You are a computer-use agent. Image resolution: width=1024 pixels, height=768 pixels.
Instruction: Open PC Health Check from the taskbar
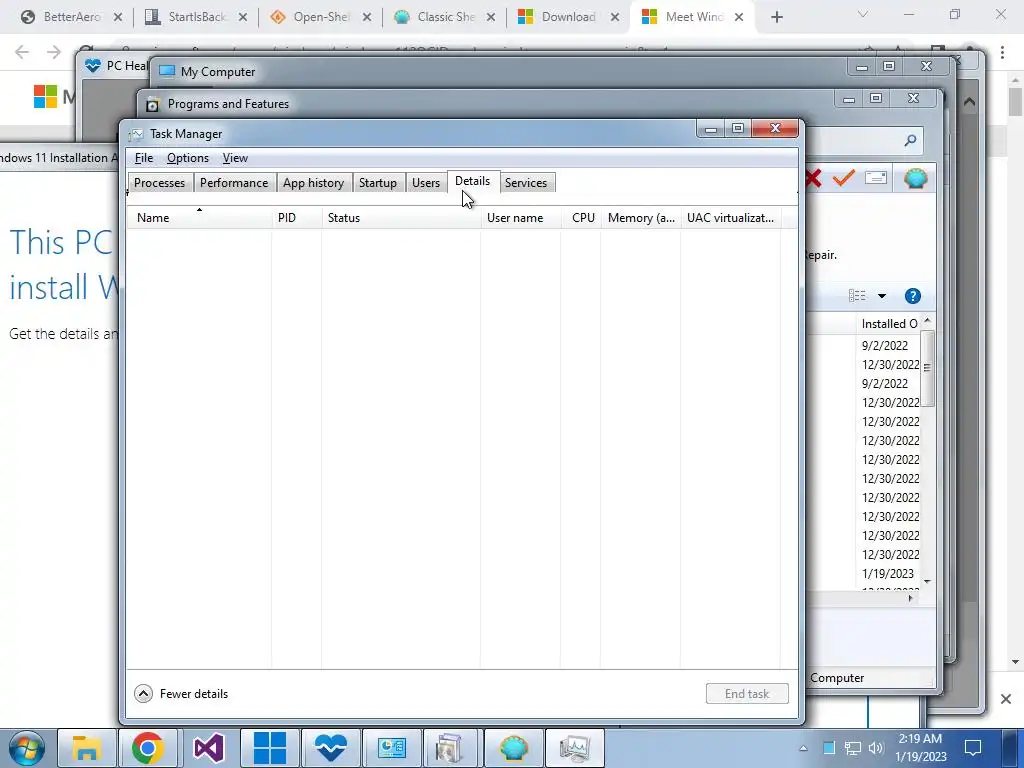(330, 748)
